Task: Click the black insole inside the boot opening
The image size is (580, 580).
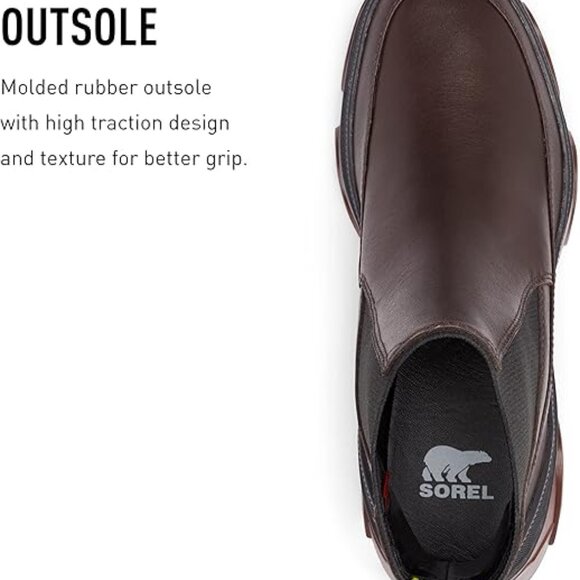Action: tap(444, 425)
